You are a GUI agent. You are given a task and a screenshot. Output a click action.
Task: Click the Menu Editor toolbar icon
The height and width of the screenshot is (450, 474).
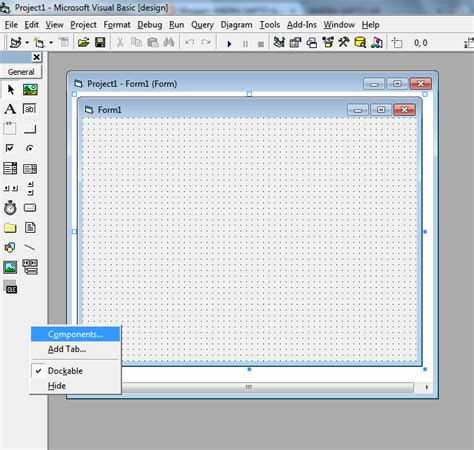point(63,42)
